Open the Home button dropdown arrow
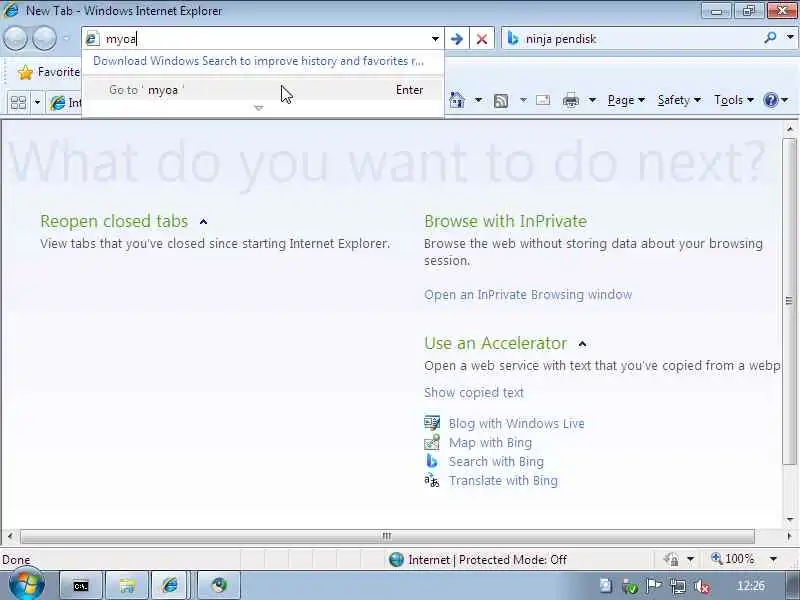This screenshot has height=600, width=800. [478, 100]
